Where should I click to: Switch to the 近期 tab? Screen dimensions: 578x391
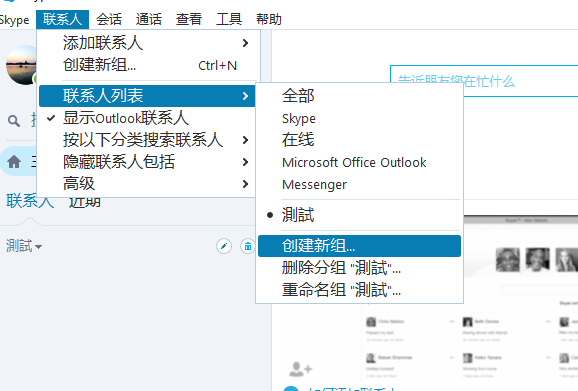pos(85,203)
